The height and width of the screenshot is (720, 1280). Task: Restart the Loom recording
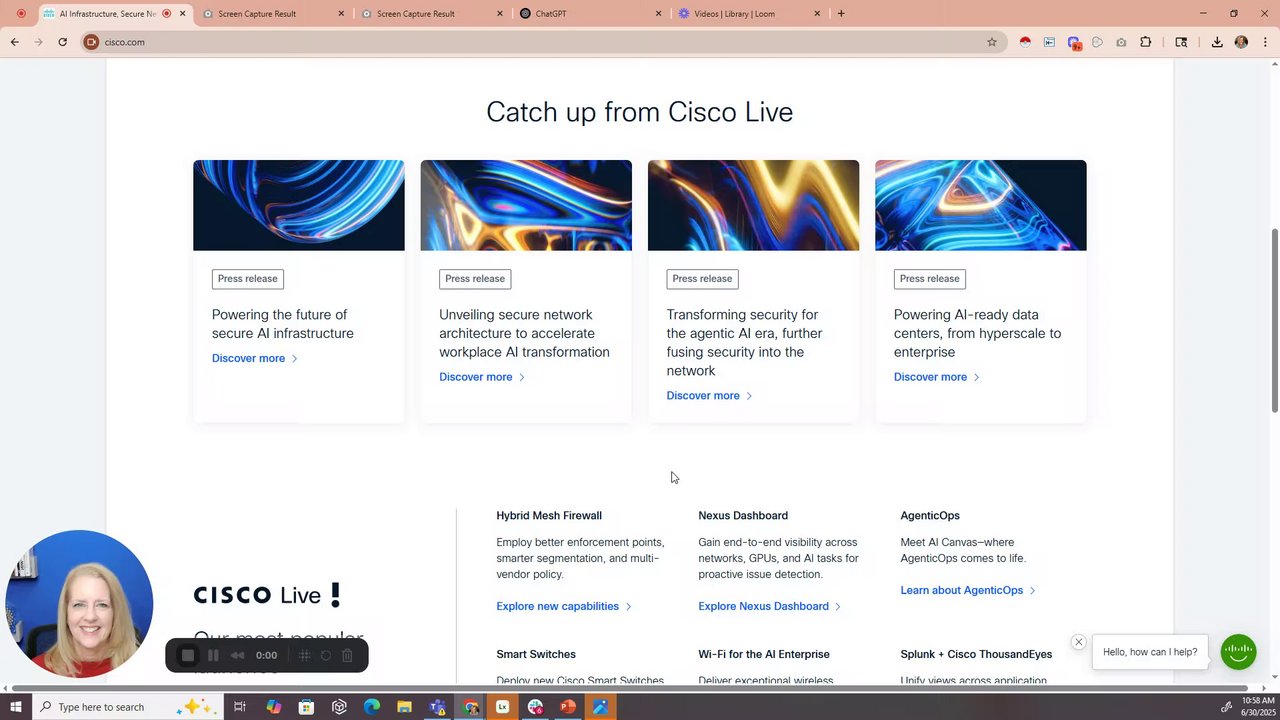click(326, 656)
